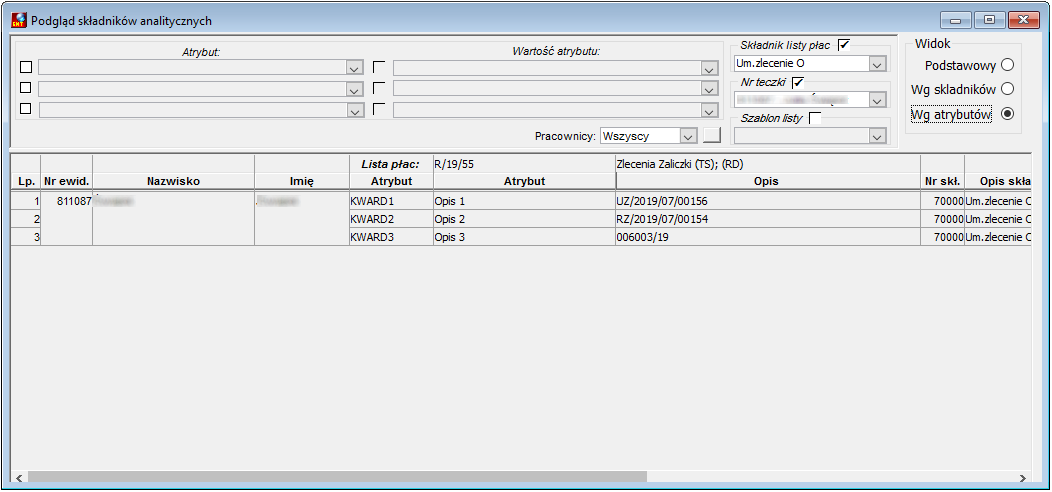Click the horizontal scrollbar thumb
The image size is (1052, 492).
[x=337, y=477]
